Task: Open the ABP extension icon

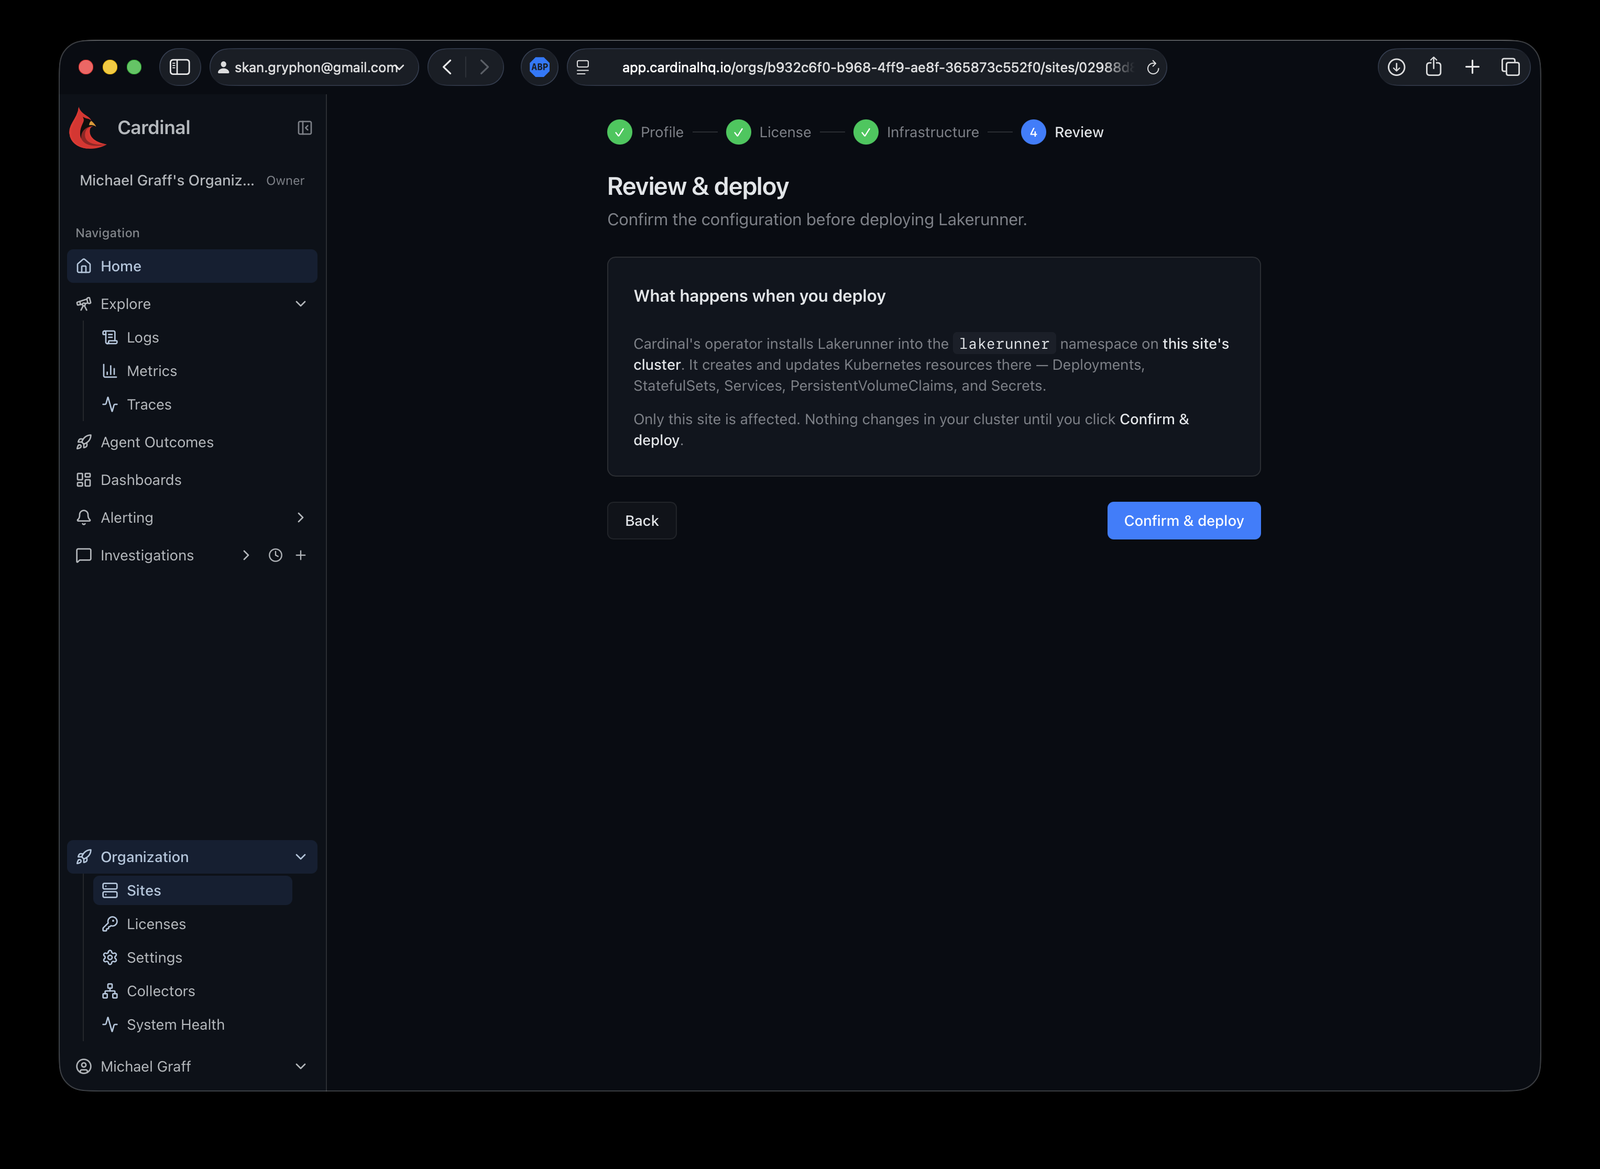Action: (x=540, y=67)
